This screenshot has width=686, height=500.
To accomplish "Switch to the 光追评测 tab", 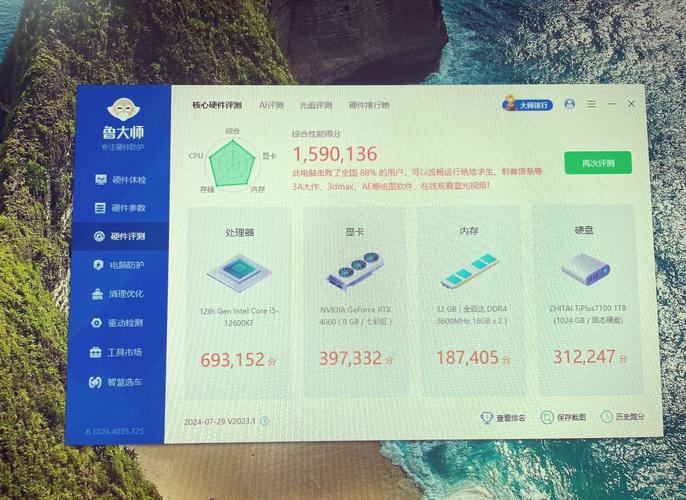I will tap(316, 105).
